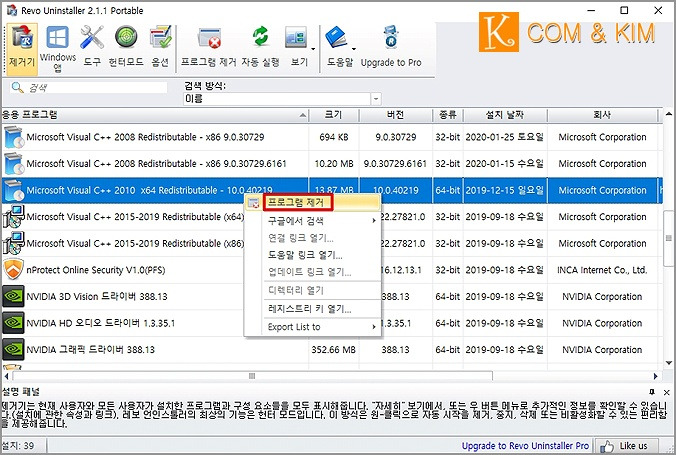Screen dimensions: 676x455
Task: Click the 352.66 MB size cell
Action: [334, 350]
